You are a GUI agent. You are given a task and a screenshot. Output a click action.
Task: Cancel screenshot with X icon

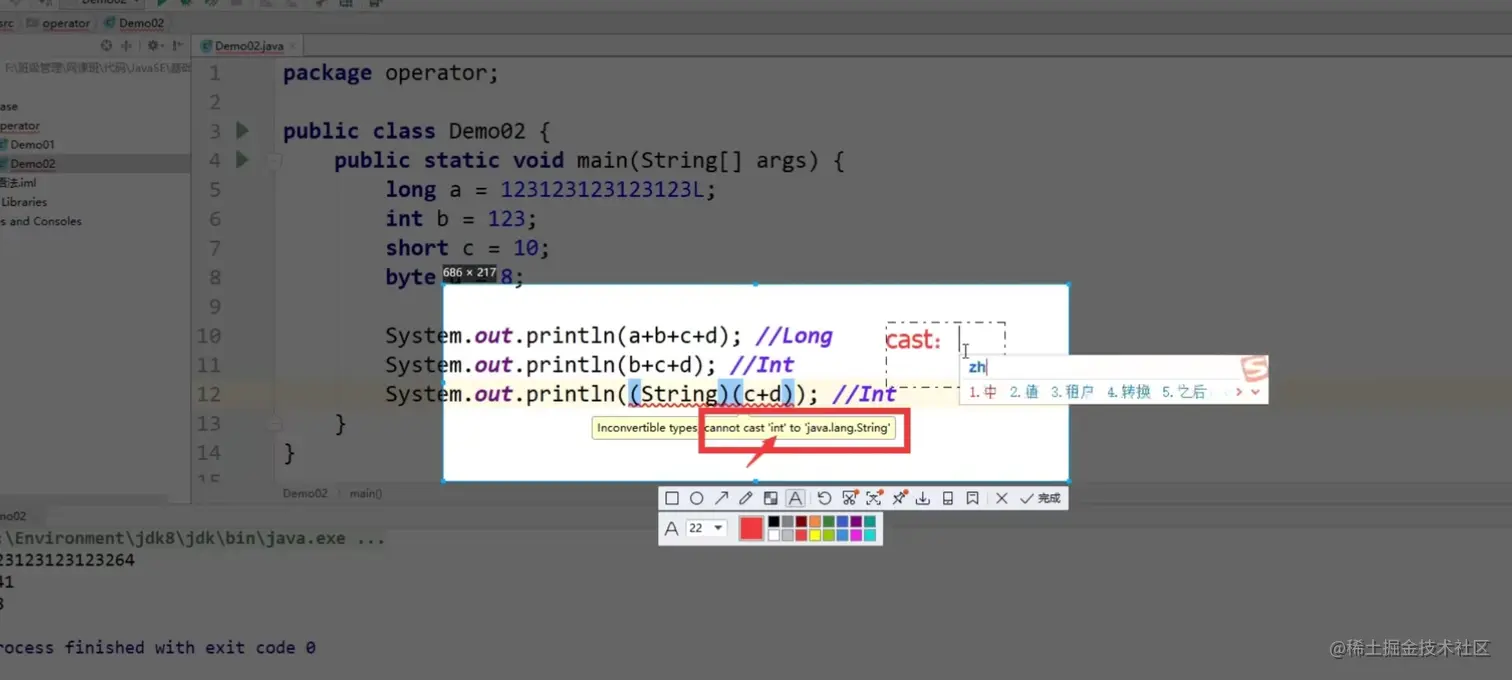pos(1001,497)
